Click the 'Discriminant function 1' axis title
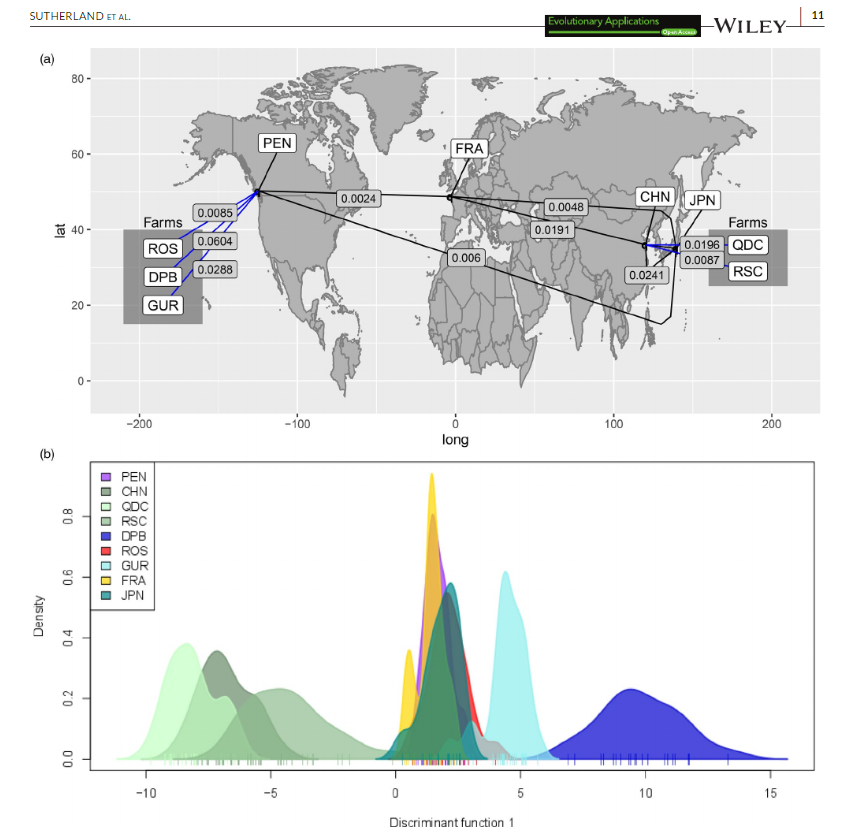The width and height of the screenshot is (861, 839). (x=452, y=822)
